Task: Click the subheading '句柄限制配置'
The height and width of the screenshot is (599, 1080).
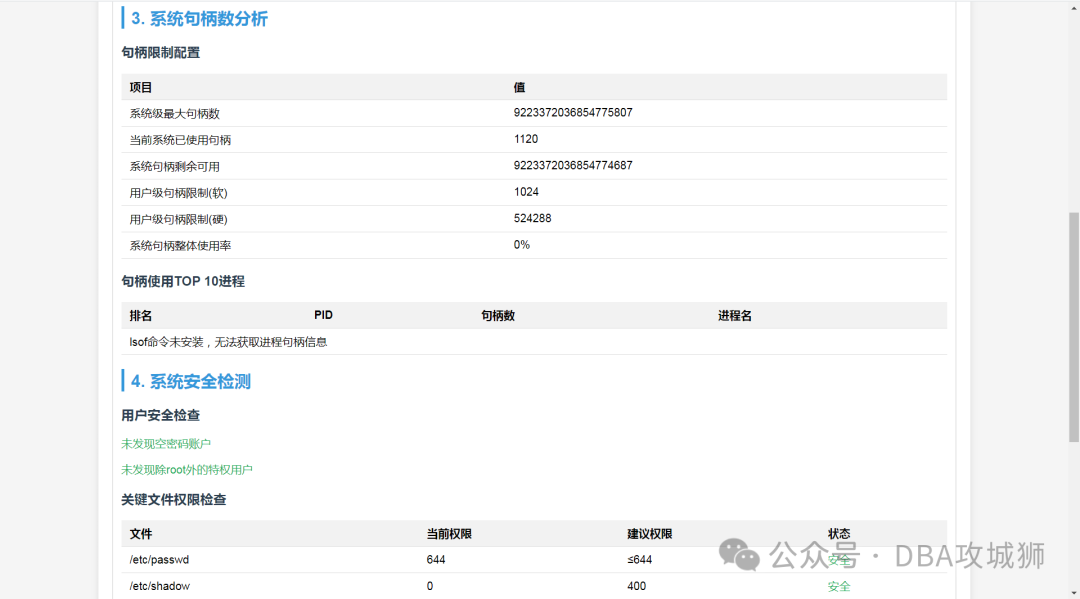Action: click(160, 52)
